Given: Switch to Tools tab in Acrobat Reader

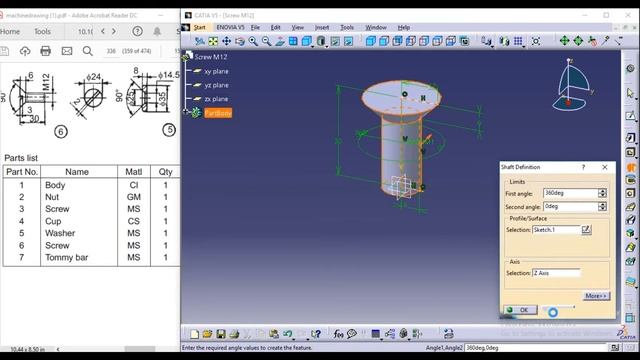Looking at the screenshot, I should click(x=42, y=31).
